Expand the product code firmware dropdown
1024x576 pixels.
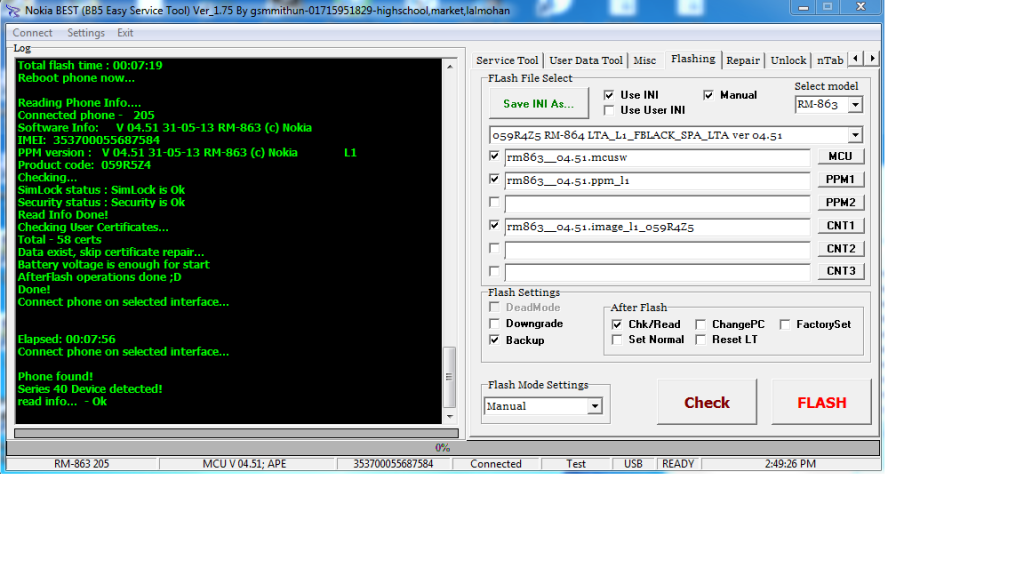pyautogui.click(x=854, y=135)
